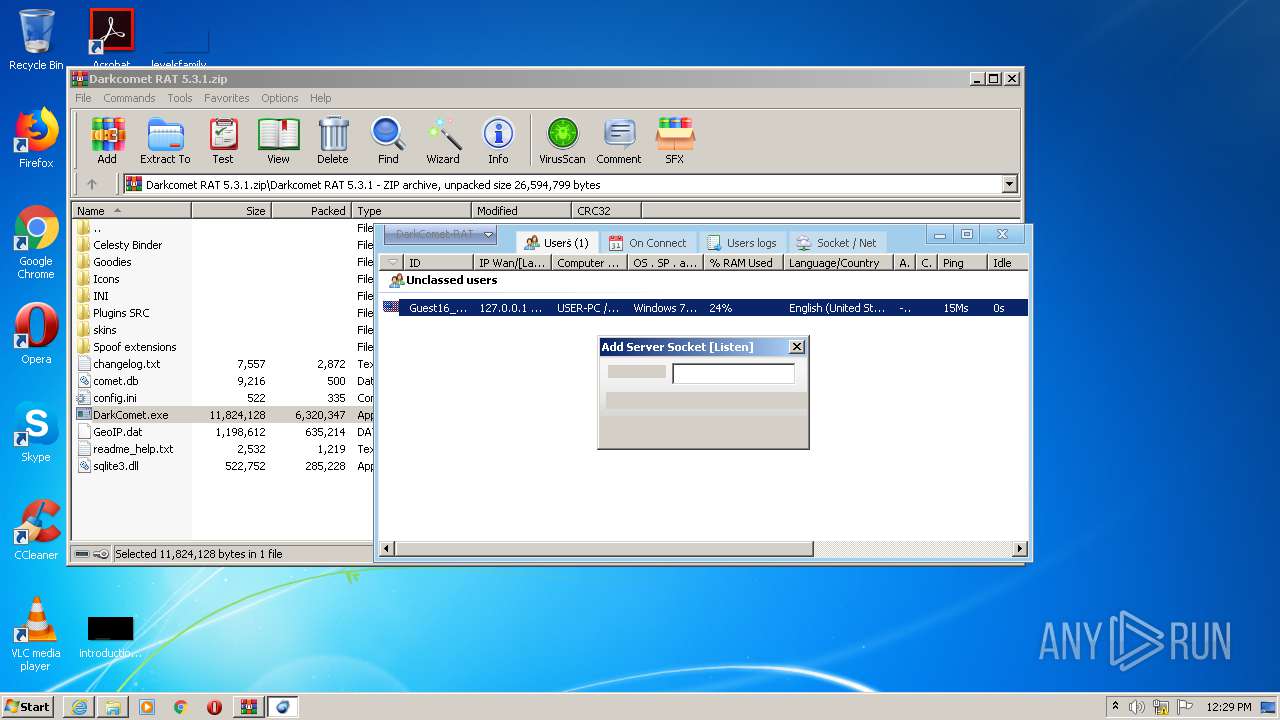
Task: Select the Guest16 user row
Action: point(705,308)
